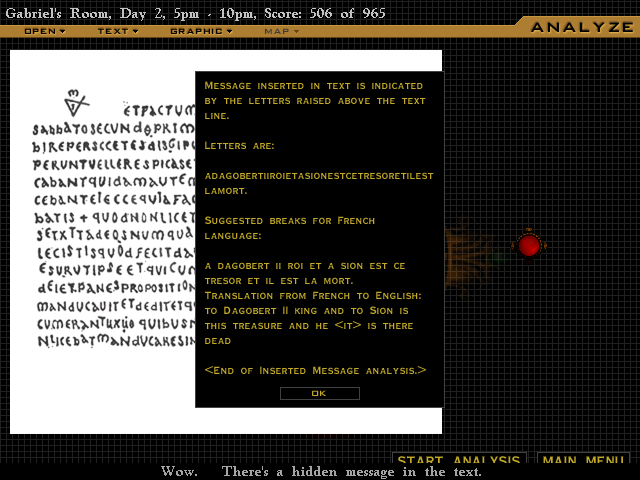Return to the MAIN MENU
Viewport: 640px width, 480px height.
(x=583, y=458)
